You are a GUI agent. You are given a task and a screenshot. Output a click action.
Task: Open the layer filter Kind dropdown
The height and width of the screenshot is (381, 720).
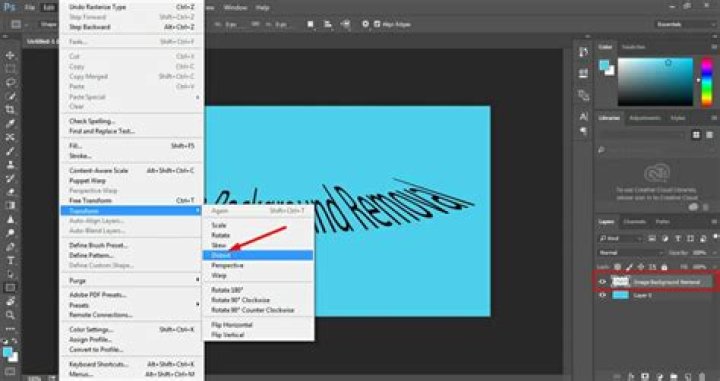[620, 239]
